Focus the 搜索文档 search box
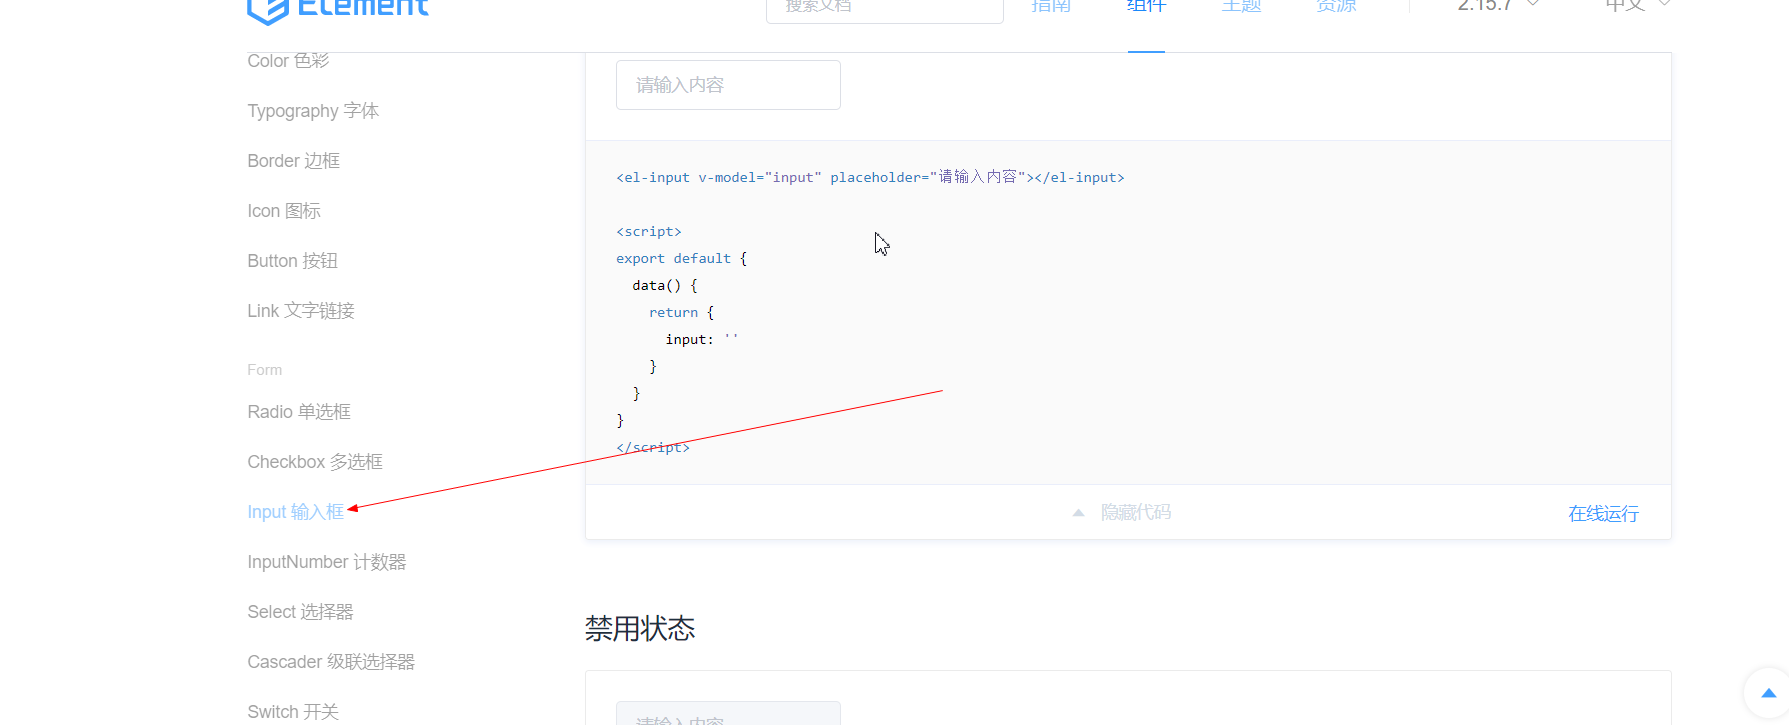1789x725 pixels. [x=884, y=8]
